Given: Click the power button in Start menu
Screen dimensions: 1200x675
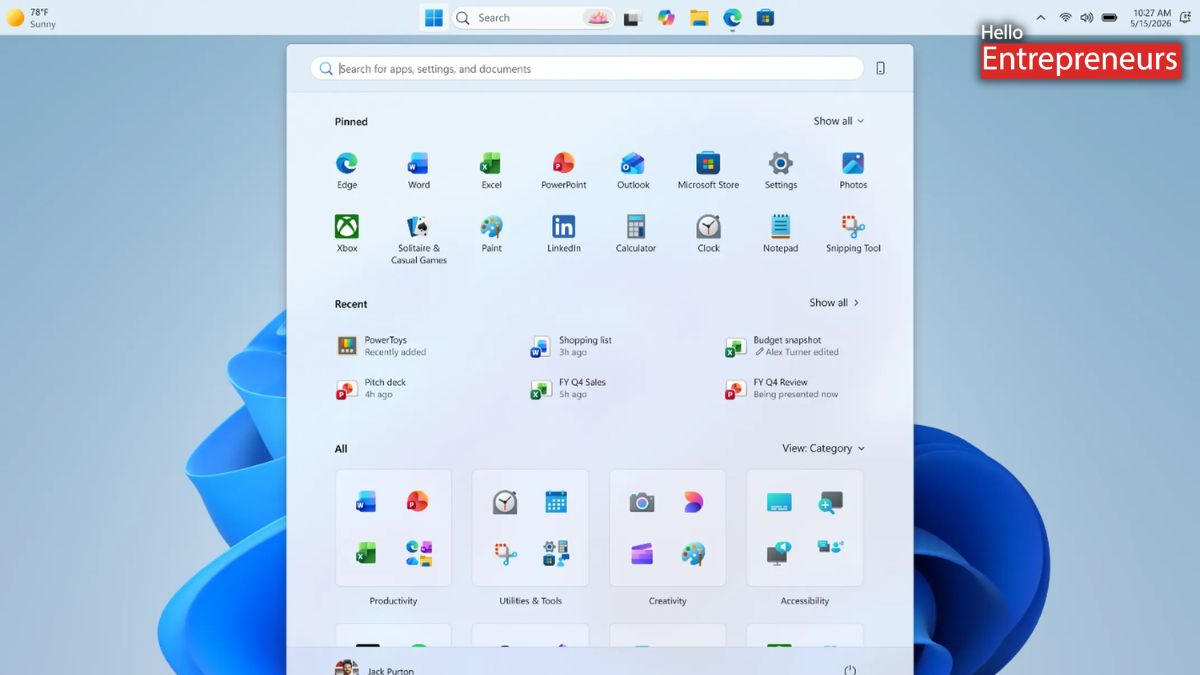Looking at the screenshot, I should (x=850, y=669).
